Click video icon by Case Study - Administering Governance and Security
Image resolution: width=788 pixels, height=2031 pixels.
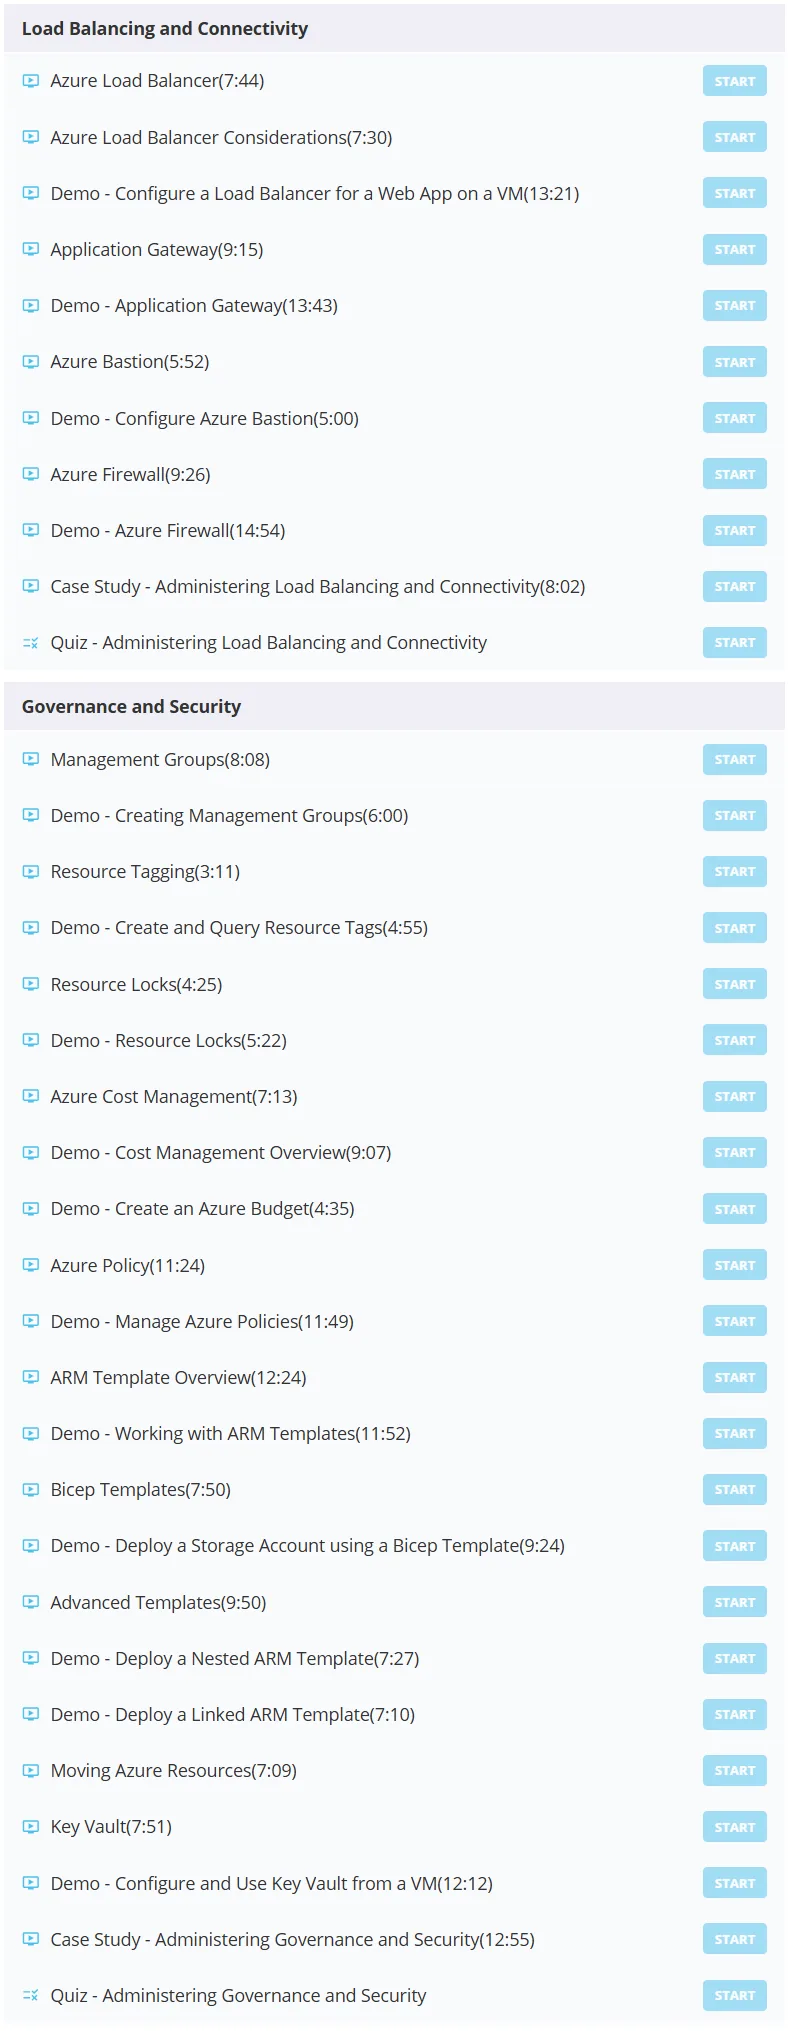[x=31, y=1939]
